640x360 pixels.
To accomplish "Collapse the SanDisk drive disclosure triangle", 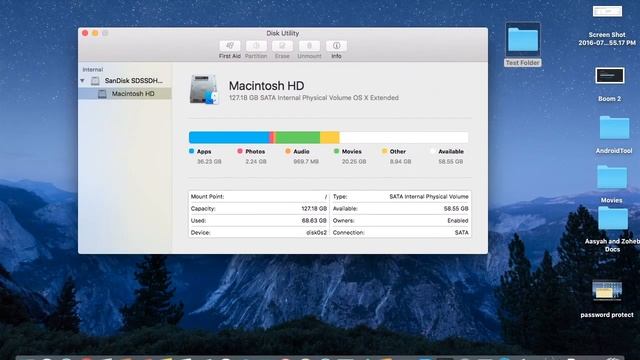I will [82, 81].
